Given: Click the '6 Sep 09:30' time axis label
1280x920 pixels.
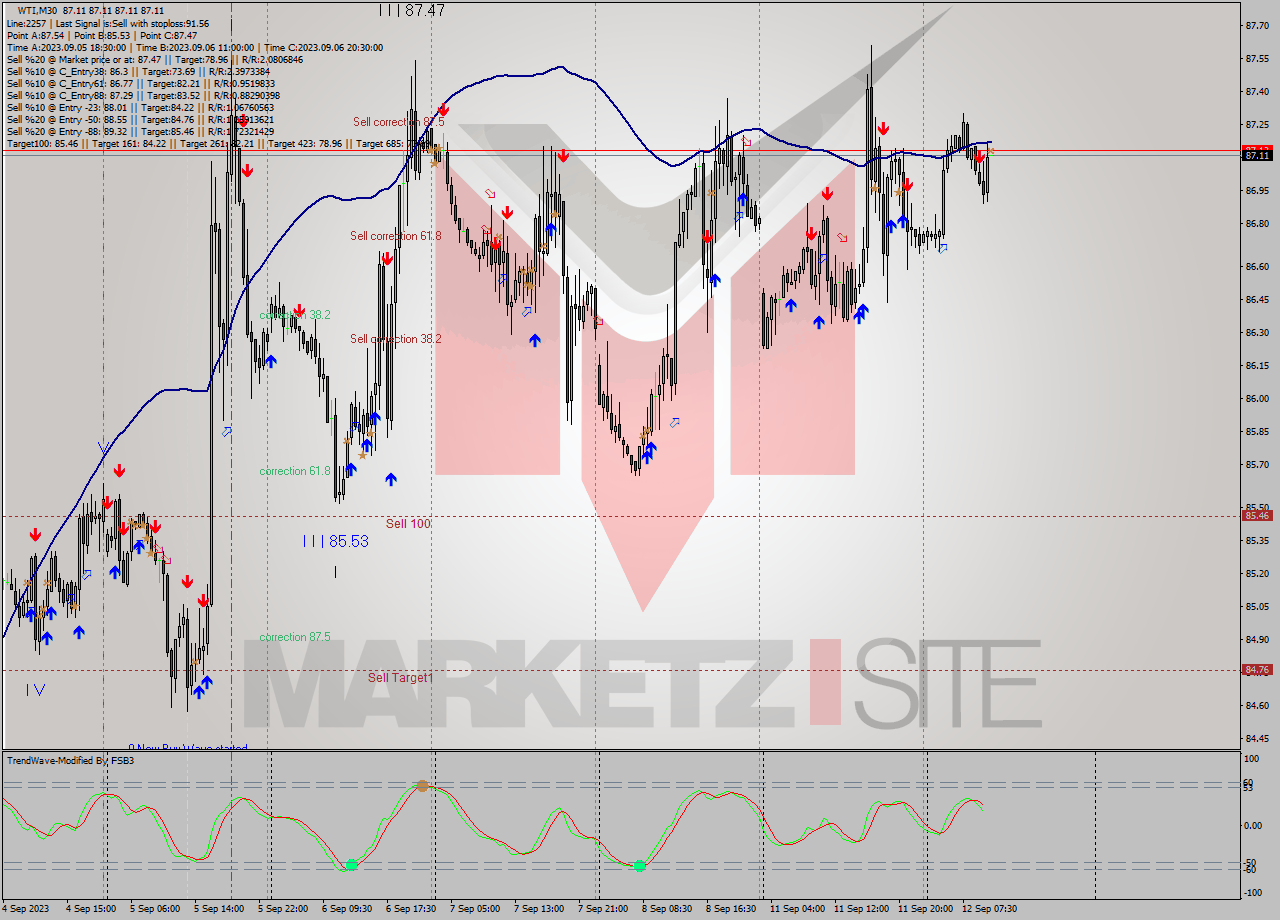Looking at the screenshot, I should coord(348,909).
